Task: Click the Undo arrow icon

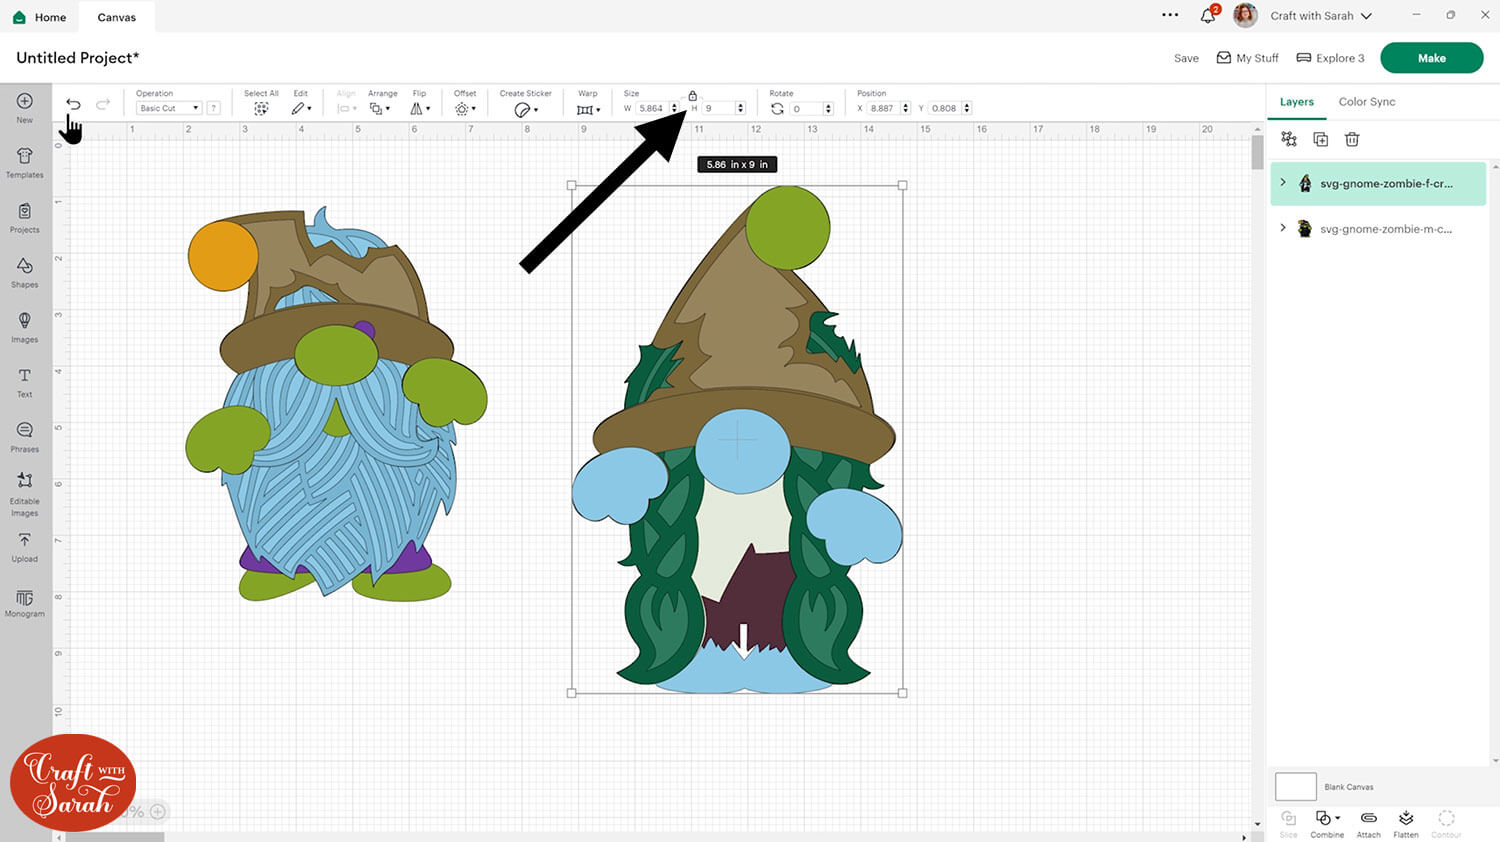Action: 73,104
